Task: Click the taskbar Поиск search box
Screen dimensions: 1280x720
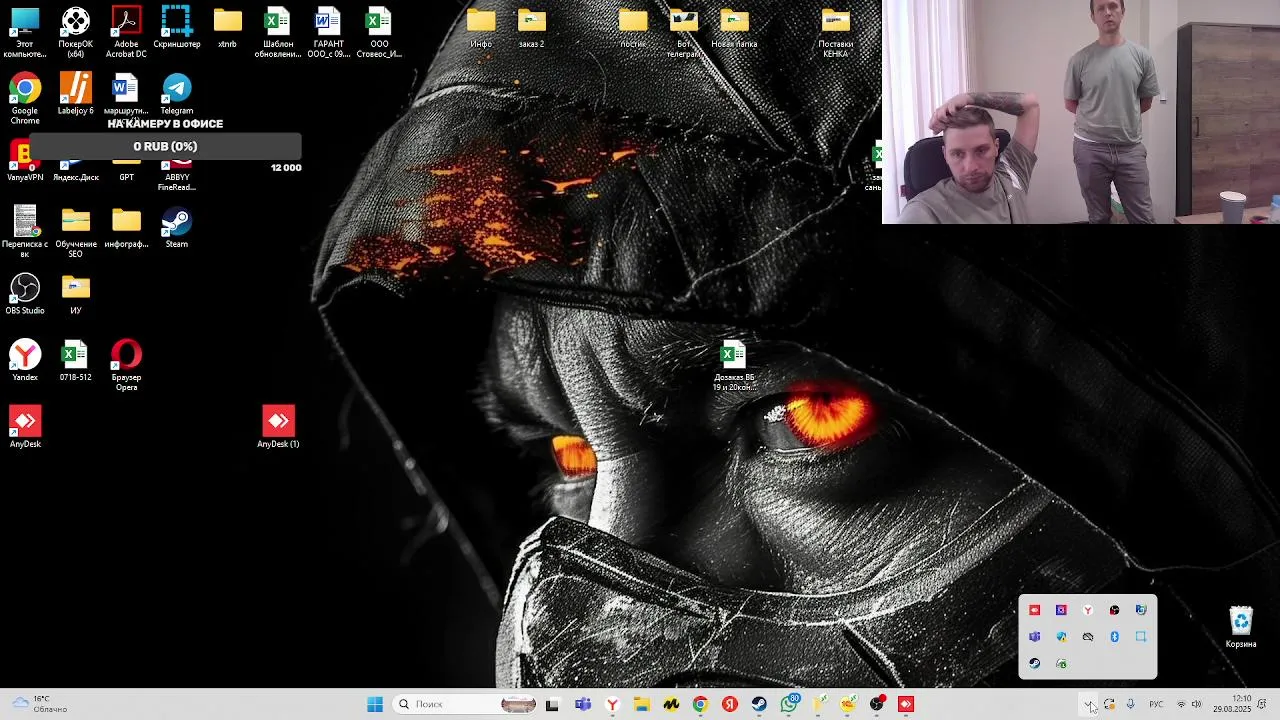Action: 466,704
